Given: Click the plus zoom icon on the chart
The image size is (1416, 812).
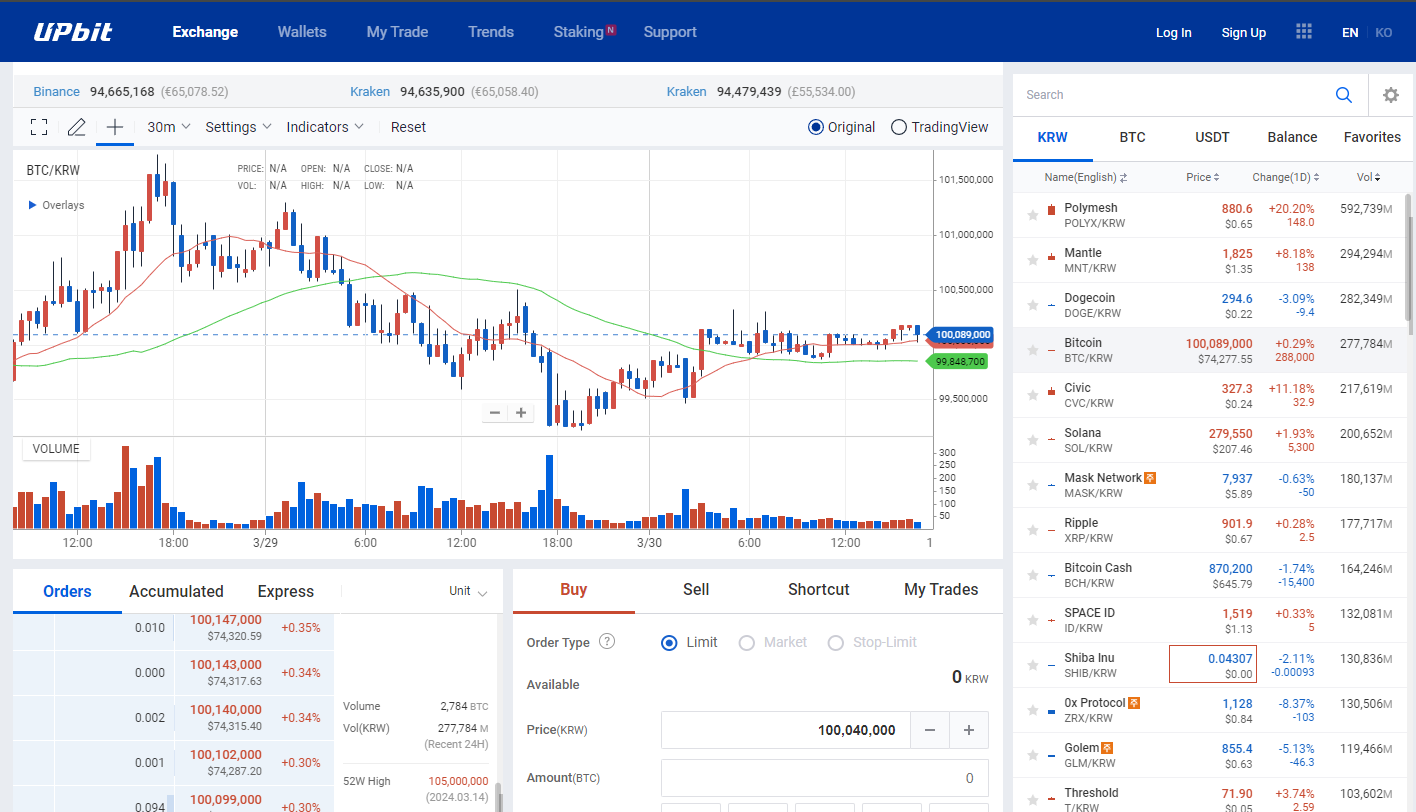Looking at the screenshot, I should tap(520, 412).
